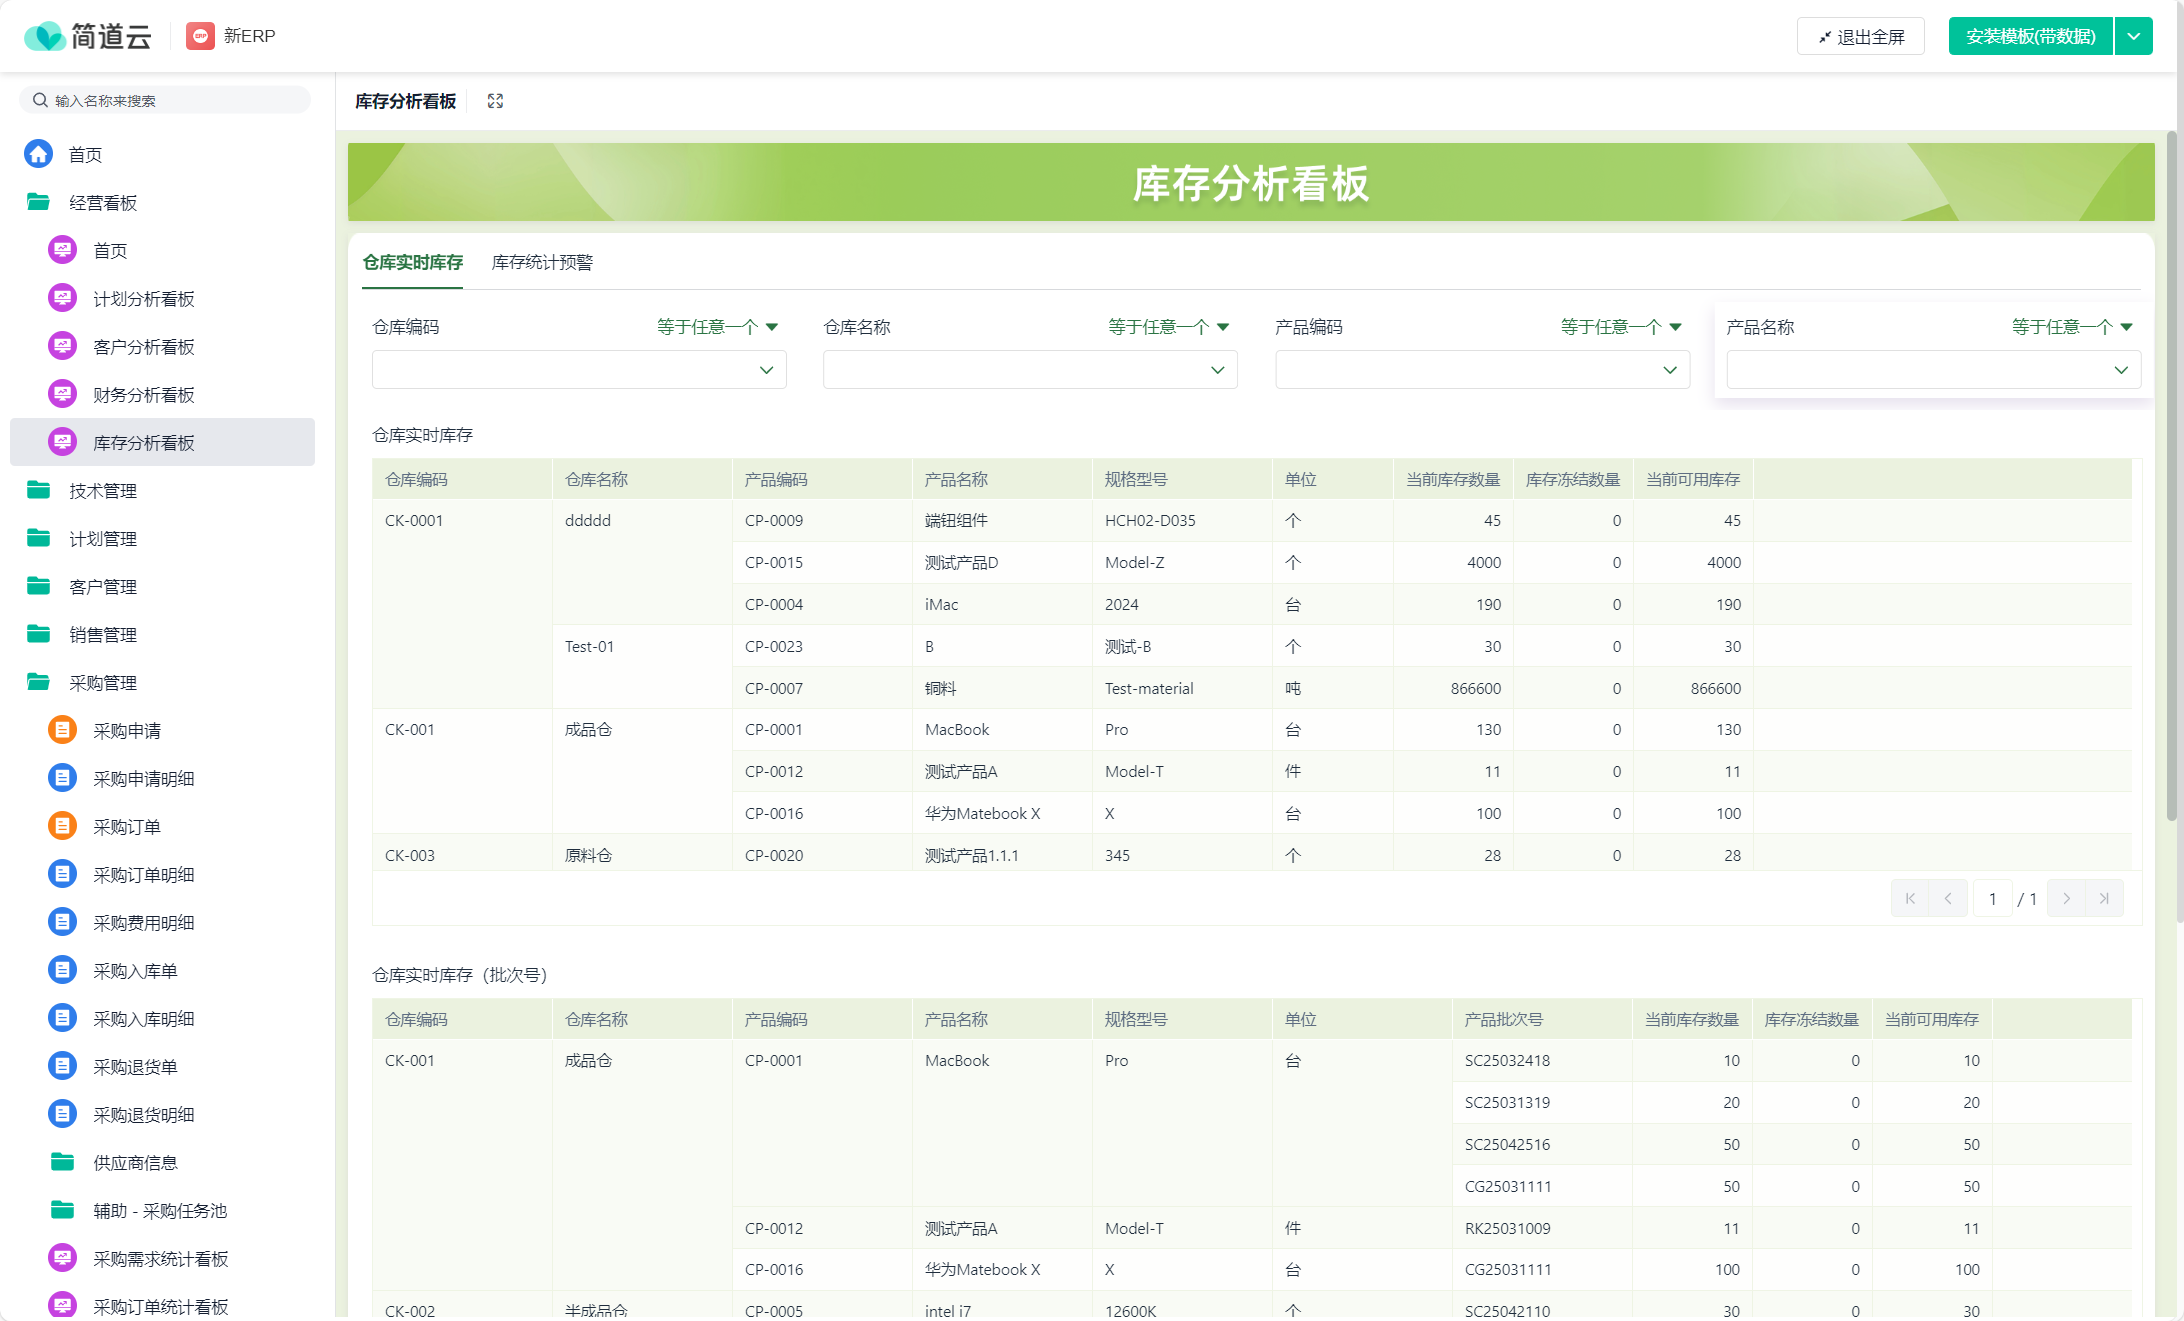
Task: Go to next page of 仓库实时库存 table
Action: pyautogui.click(x=2066, y=898)
